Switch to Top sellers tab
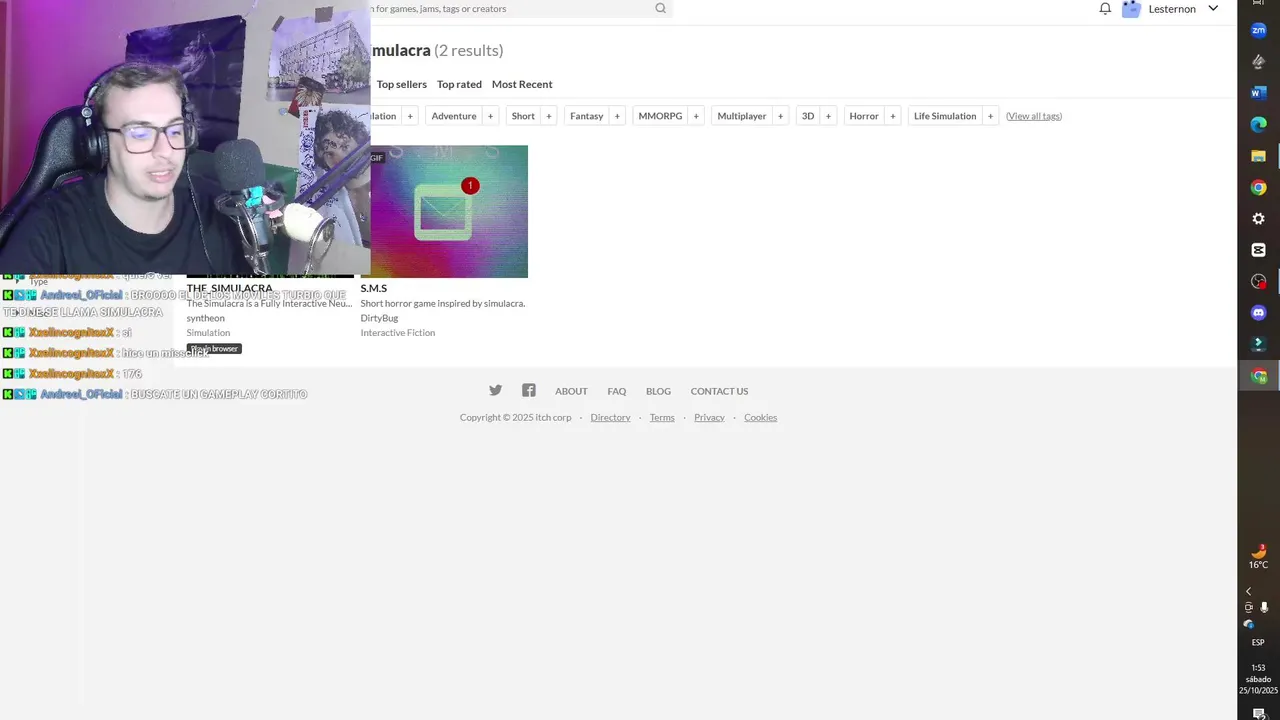The width and height of the screenshot is (1280, 720). click(402, 84)
